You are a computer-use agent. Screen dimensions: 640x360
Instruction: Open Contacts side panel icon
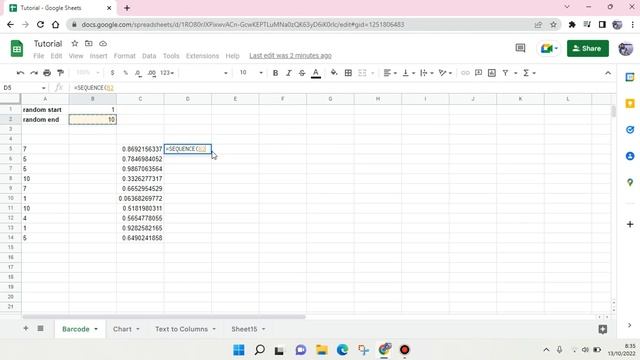point(630,156)
